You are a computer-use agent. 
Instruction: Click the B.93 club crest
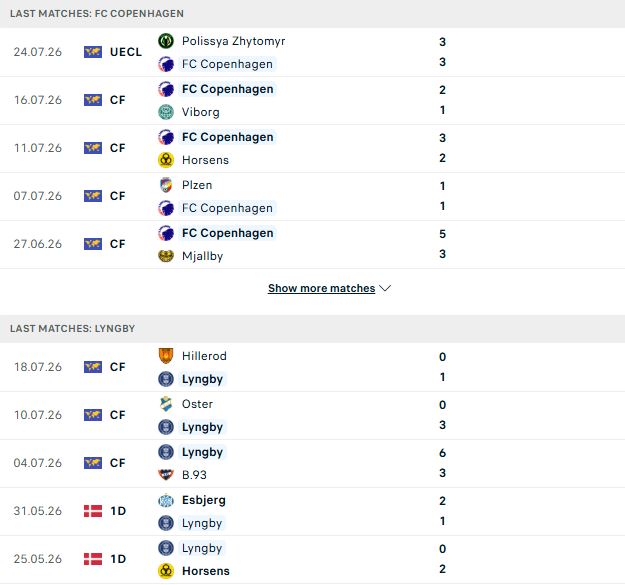pyautogui.click(x=166, y=475)
